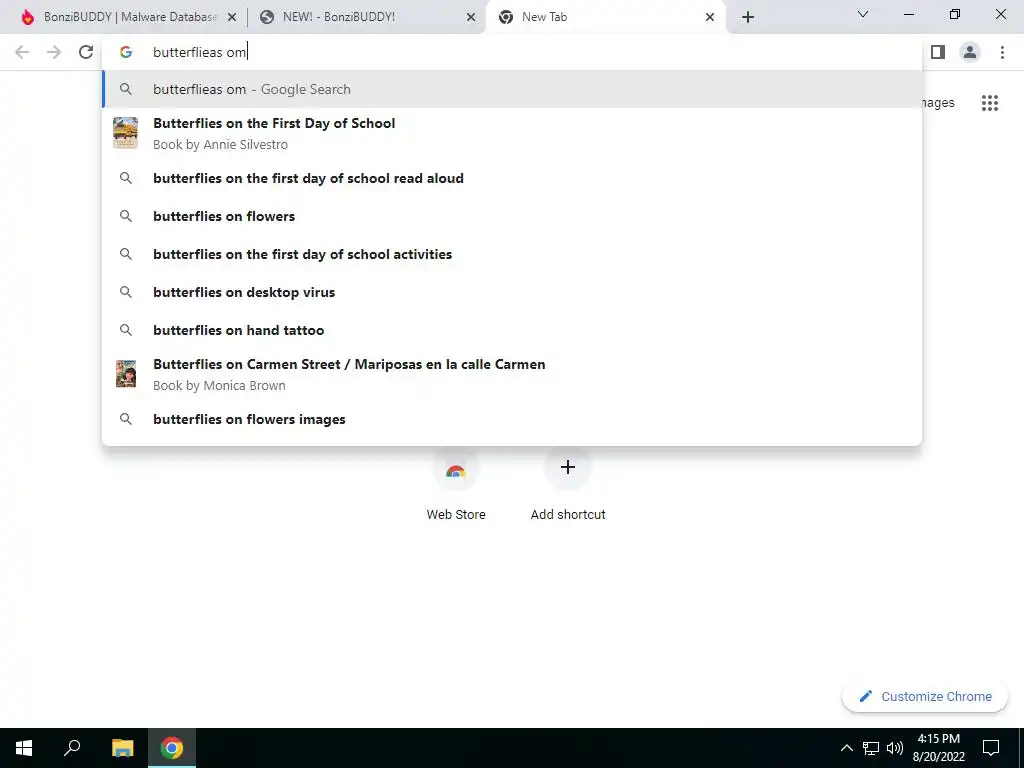Choose 'first day of school activities' suggestion

512,254
